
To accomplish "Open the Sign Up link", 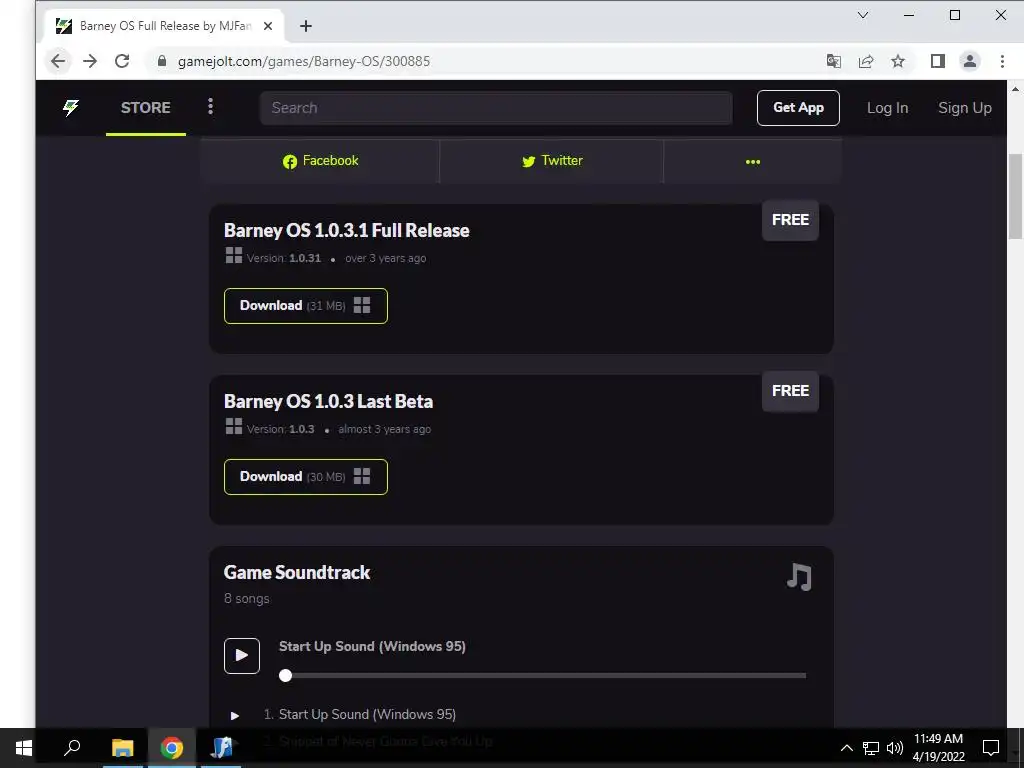I will 965,108.
